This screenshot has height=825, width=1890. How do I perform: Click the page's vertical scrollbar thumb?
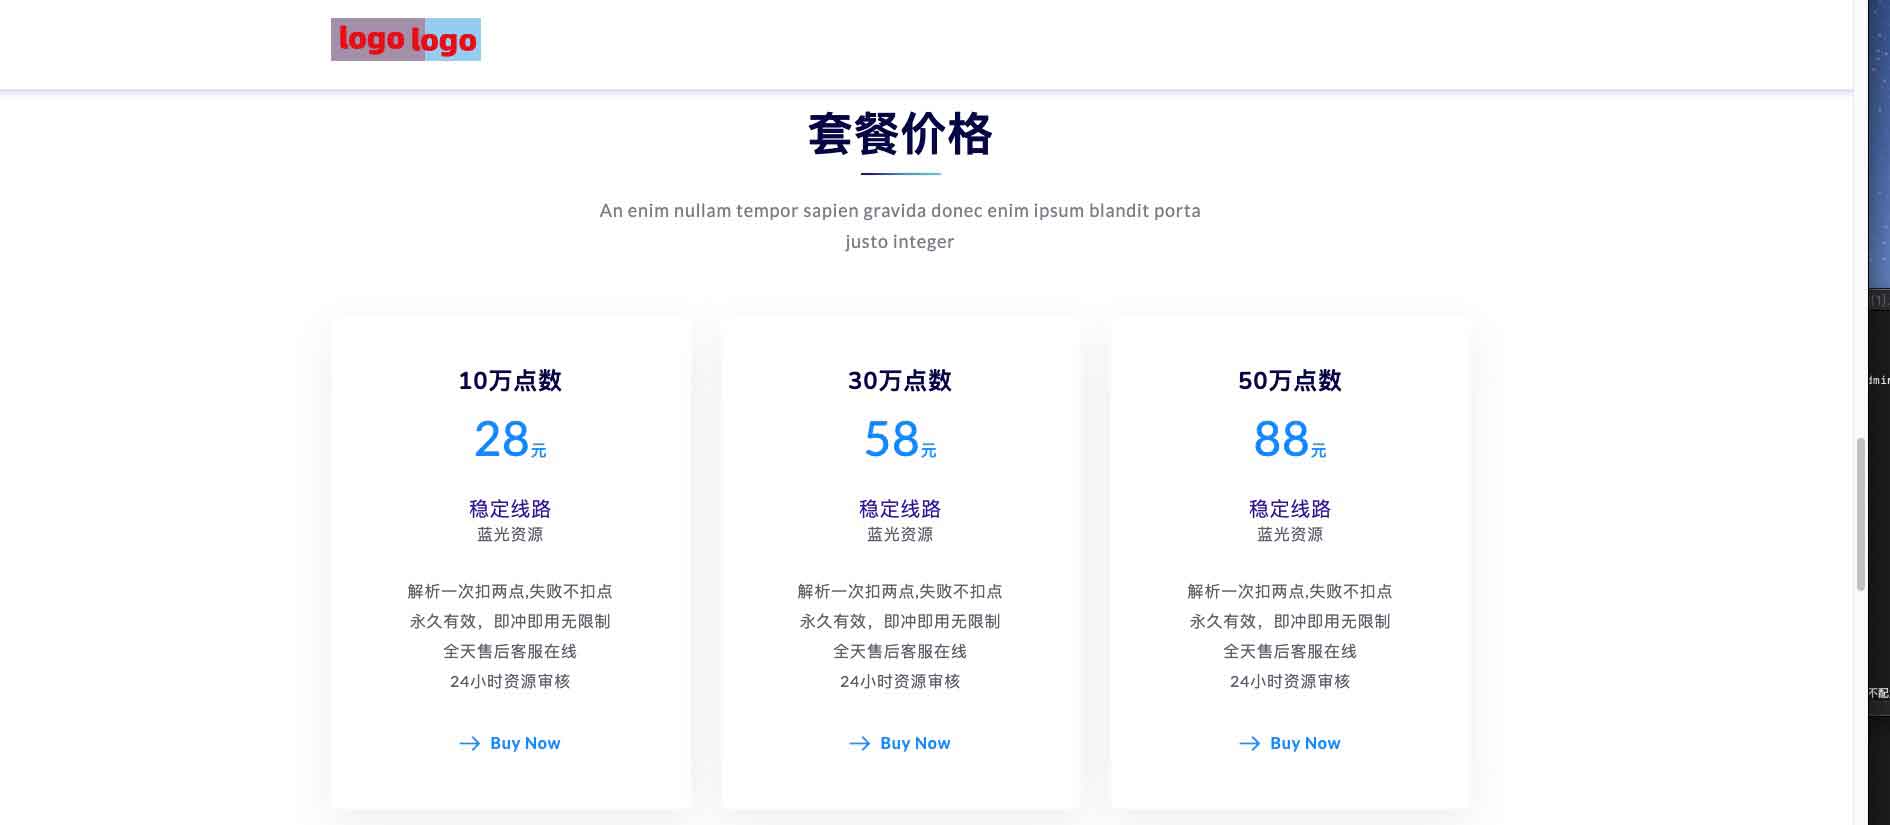pos(1860,513)
